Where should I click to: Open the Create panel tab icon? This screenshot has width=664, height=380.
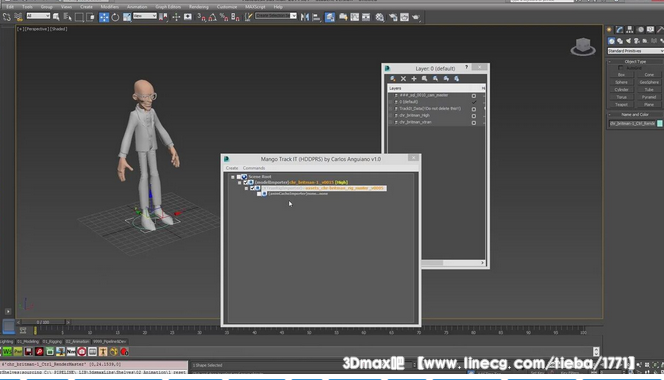[609, 29]
